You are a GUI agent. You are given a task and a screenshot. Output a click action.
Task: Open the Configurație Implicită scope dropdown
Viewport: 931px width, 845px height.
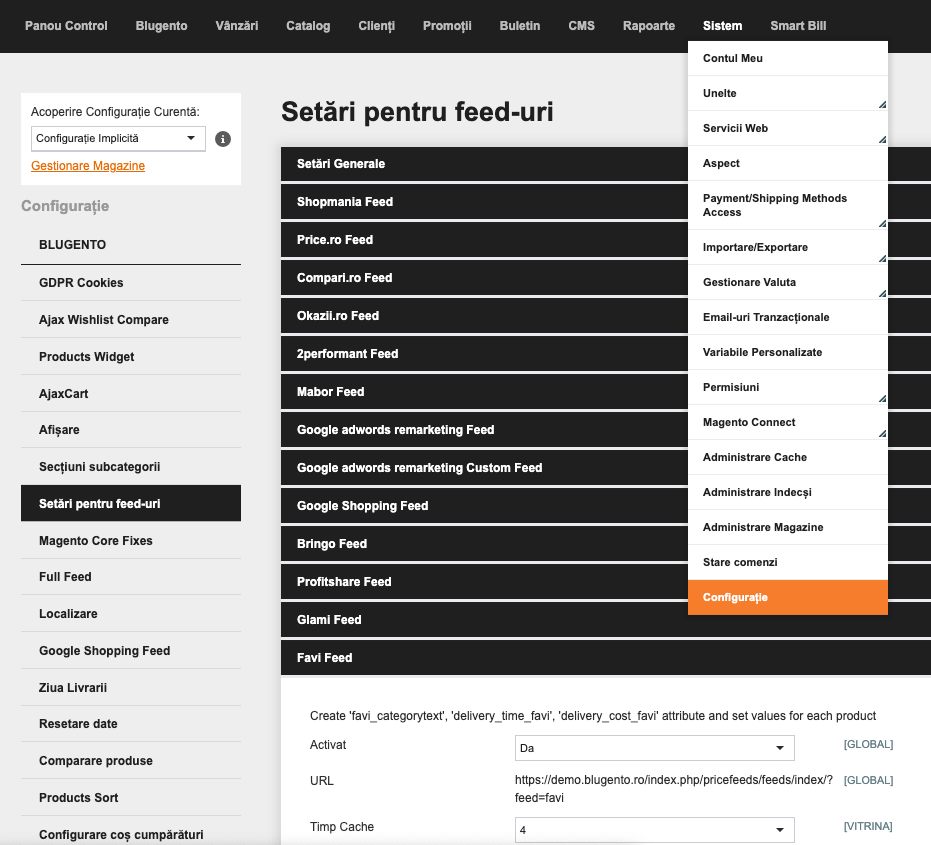click(x=118, y=138)
